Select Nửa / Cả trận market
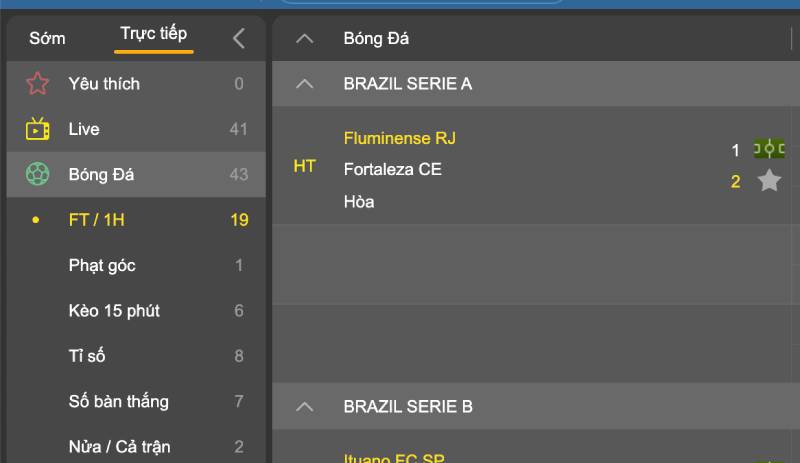Screen dimensions: 800x463 pyautogui.click(x=113, y=447)
